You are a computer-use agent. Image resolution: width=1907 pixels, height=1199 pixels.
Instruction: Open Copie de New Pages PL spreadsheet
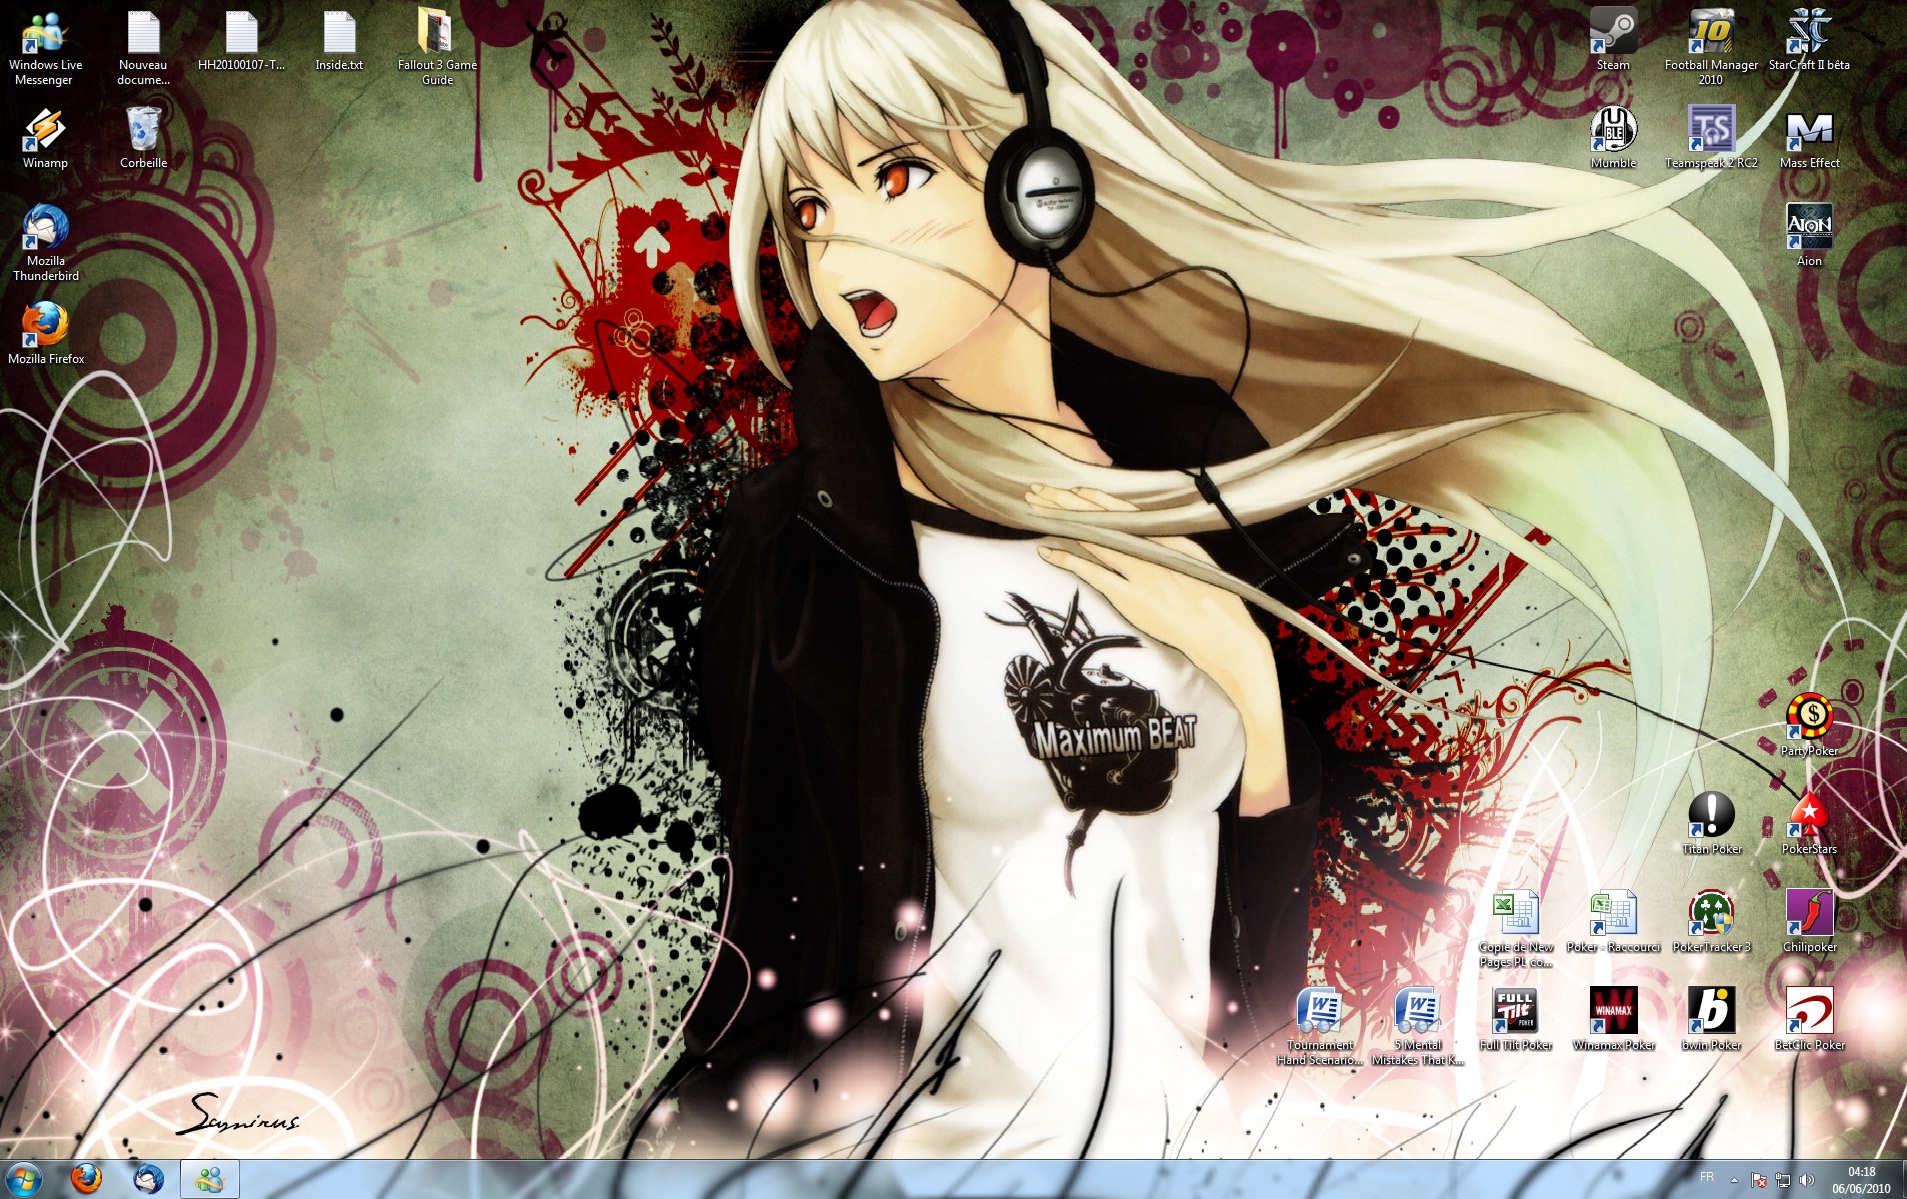(x=1515, y=930)
